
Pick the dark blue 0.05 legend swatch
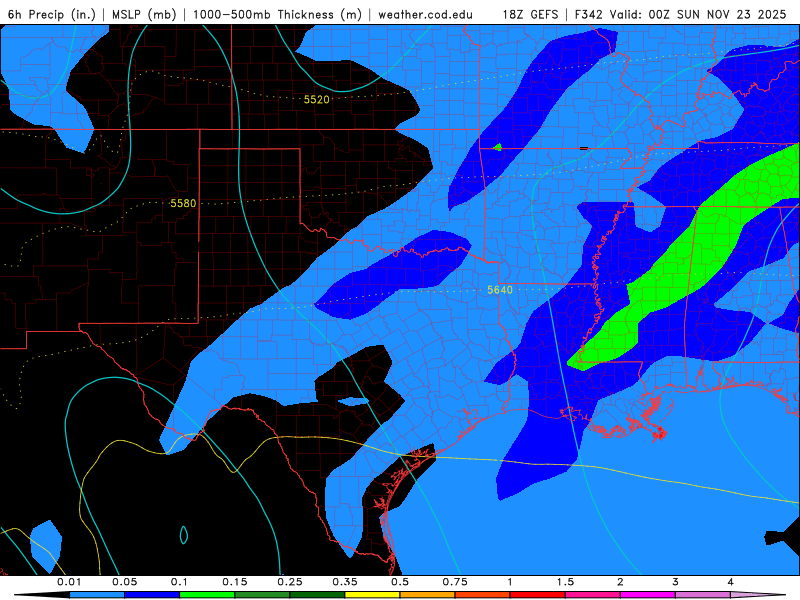pos(152,595)
